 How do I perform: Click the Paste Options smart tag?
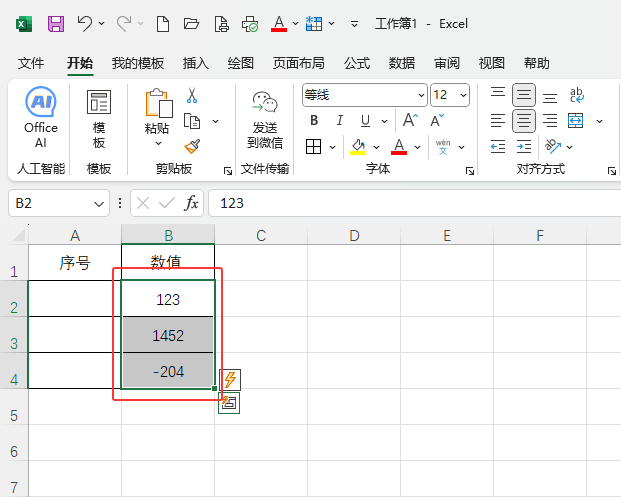tap(229, 403)
